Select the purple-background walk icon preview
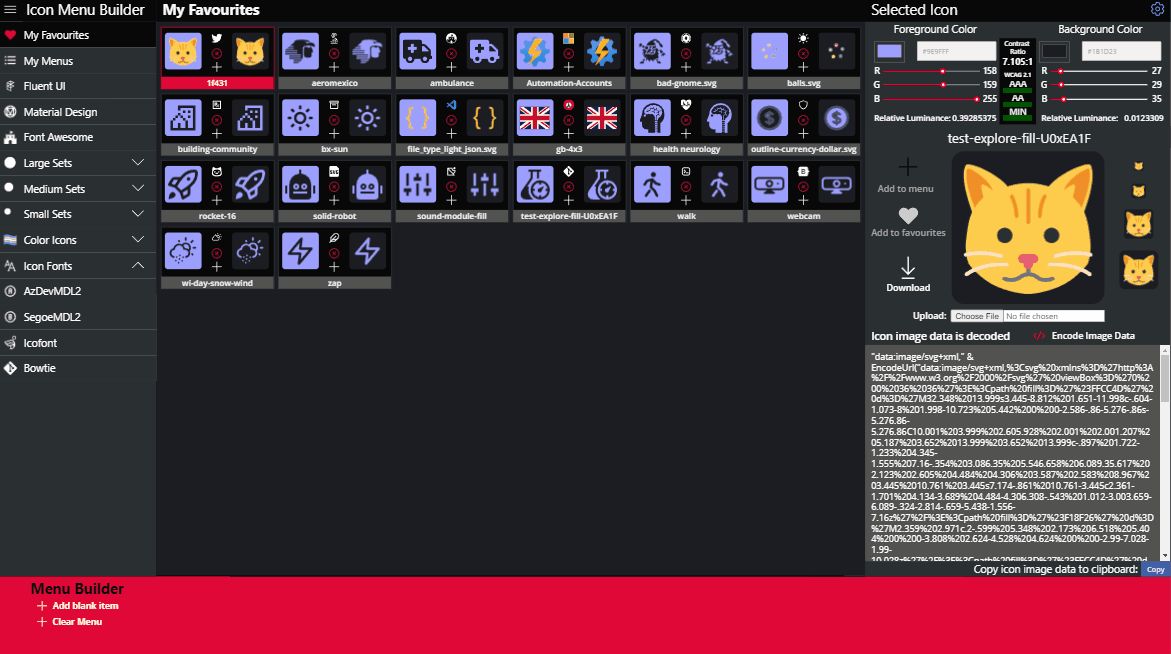Image resolution: width=1171 pixels, height=654 pixels. tap(652, 184)
